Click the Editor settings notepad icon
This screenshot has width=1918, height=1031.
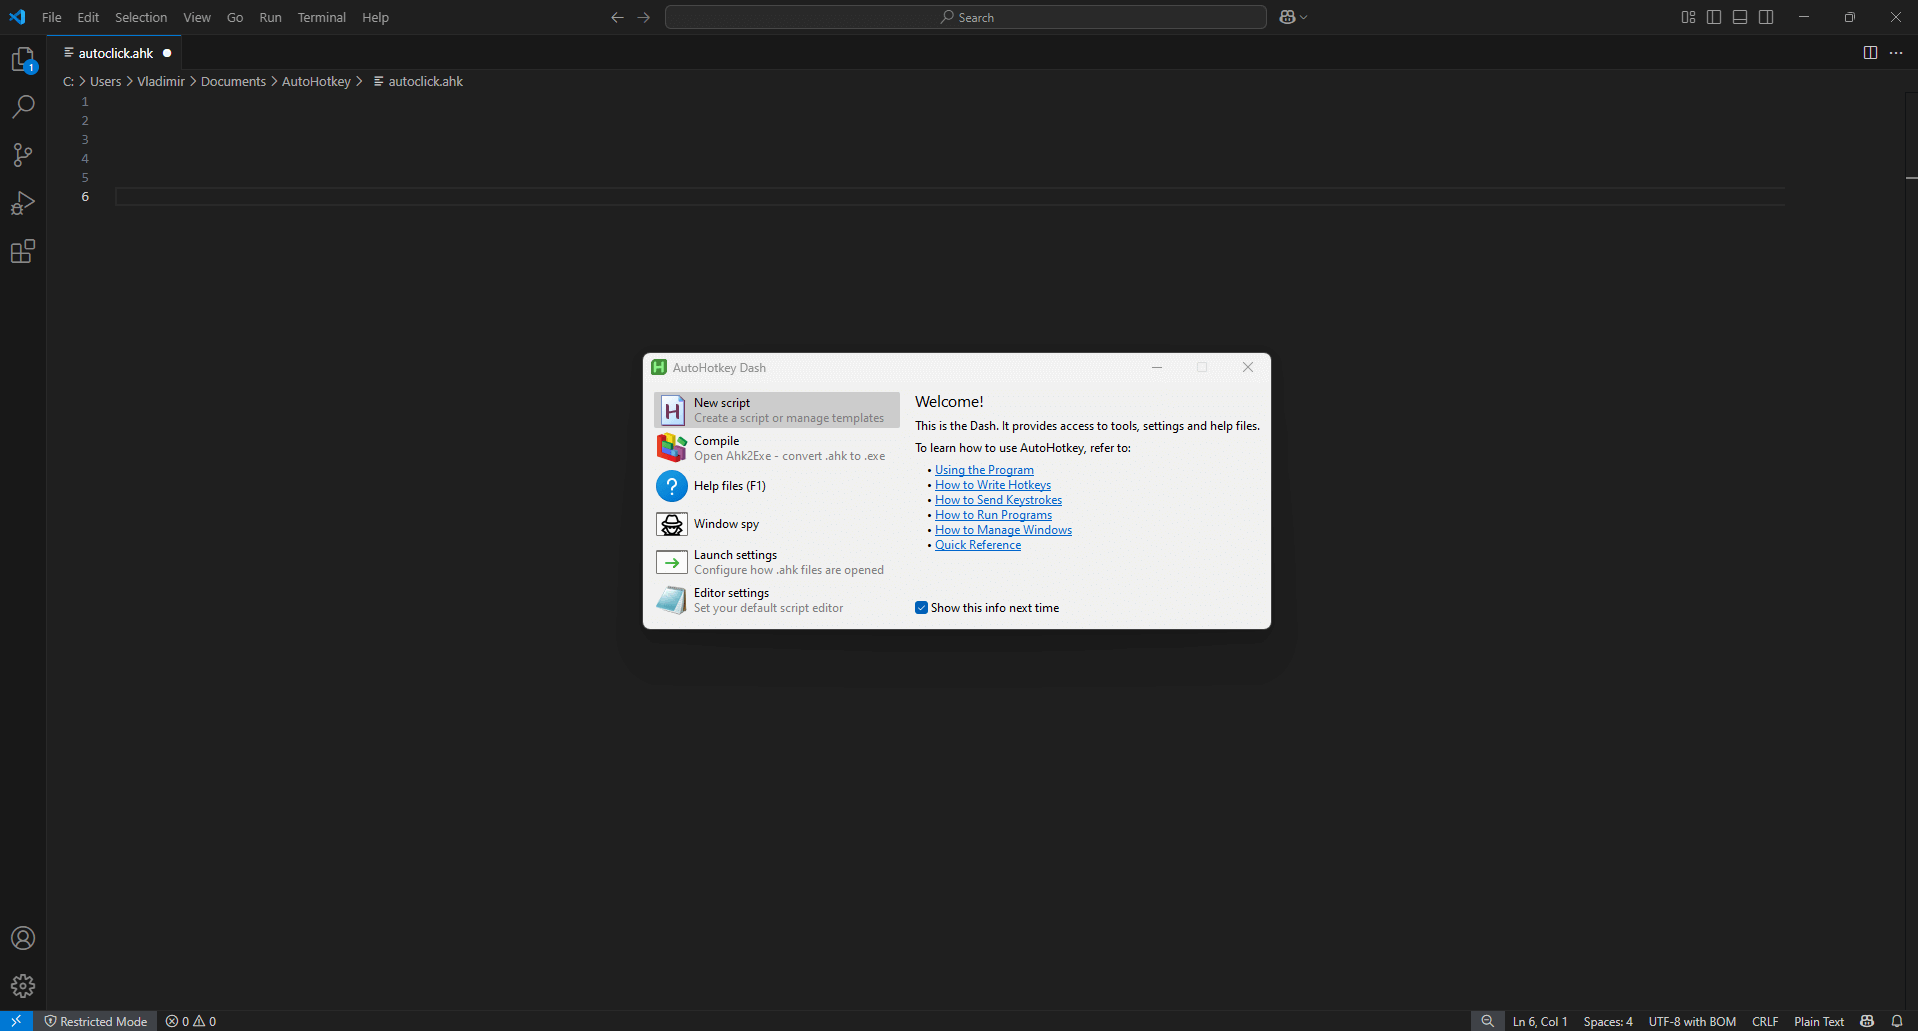click(672, 600)
